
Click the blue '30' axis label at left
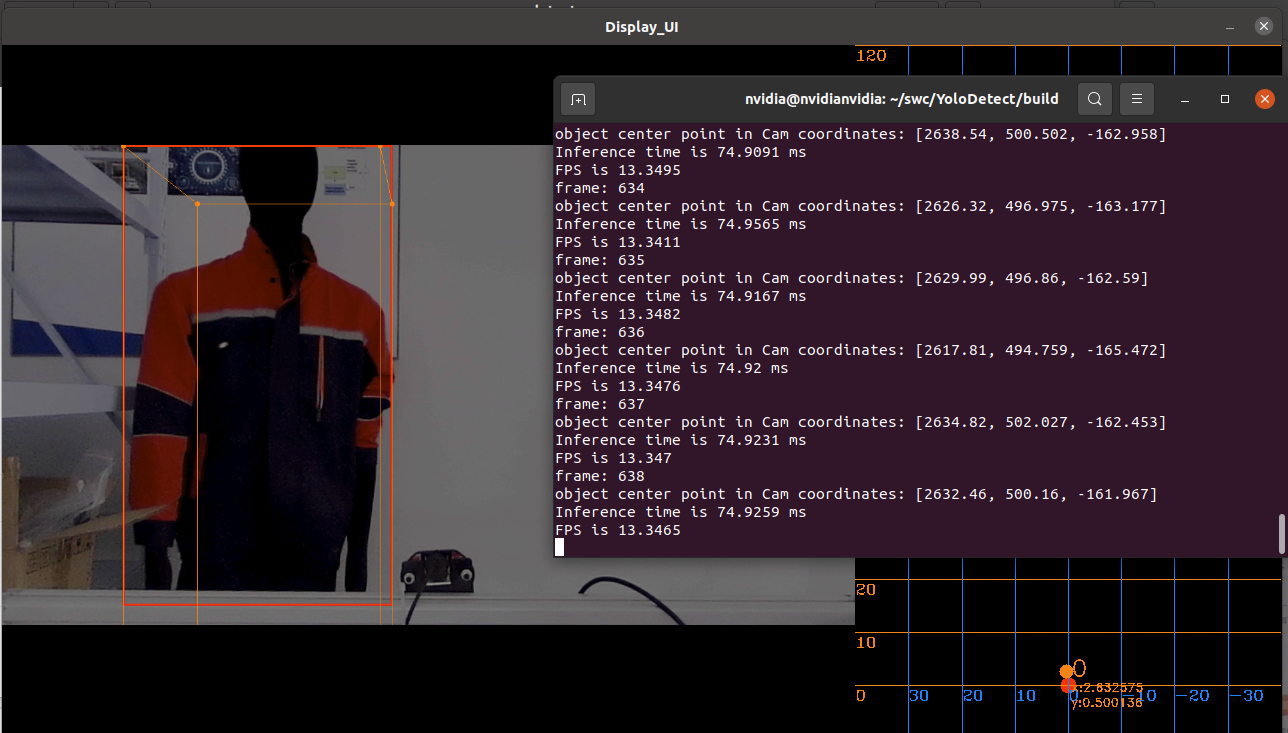tap(918, 695)
